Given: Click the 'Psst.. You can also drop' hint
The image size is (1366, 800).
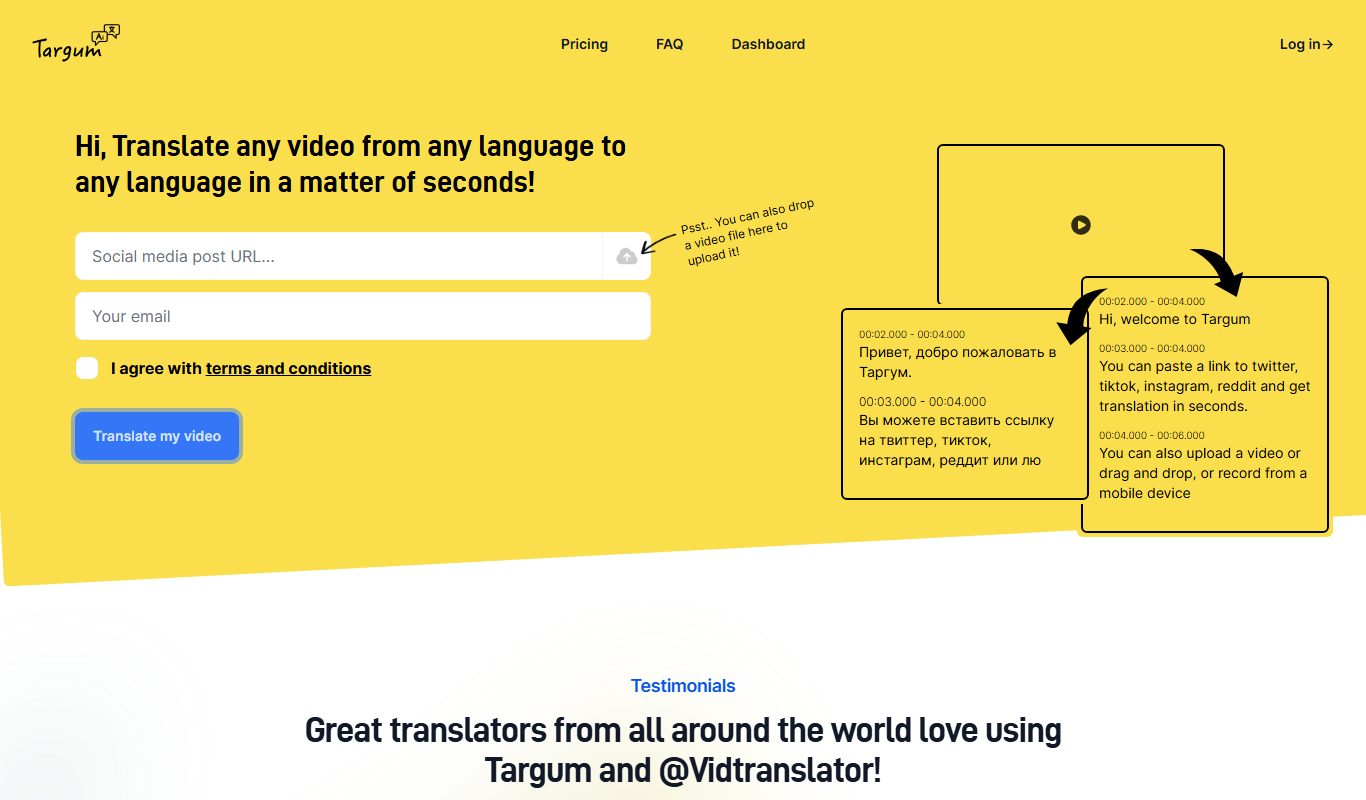Looking at the screenshot, I should click(x=750, y=231).
